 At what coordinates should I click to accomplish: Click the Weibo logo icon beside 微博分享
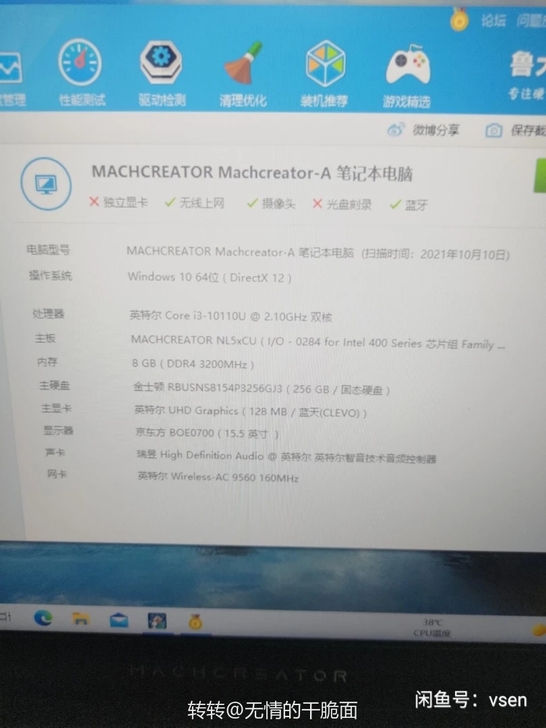tap(396, 130)
